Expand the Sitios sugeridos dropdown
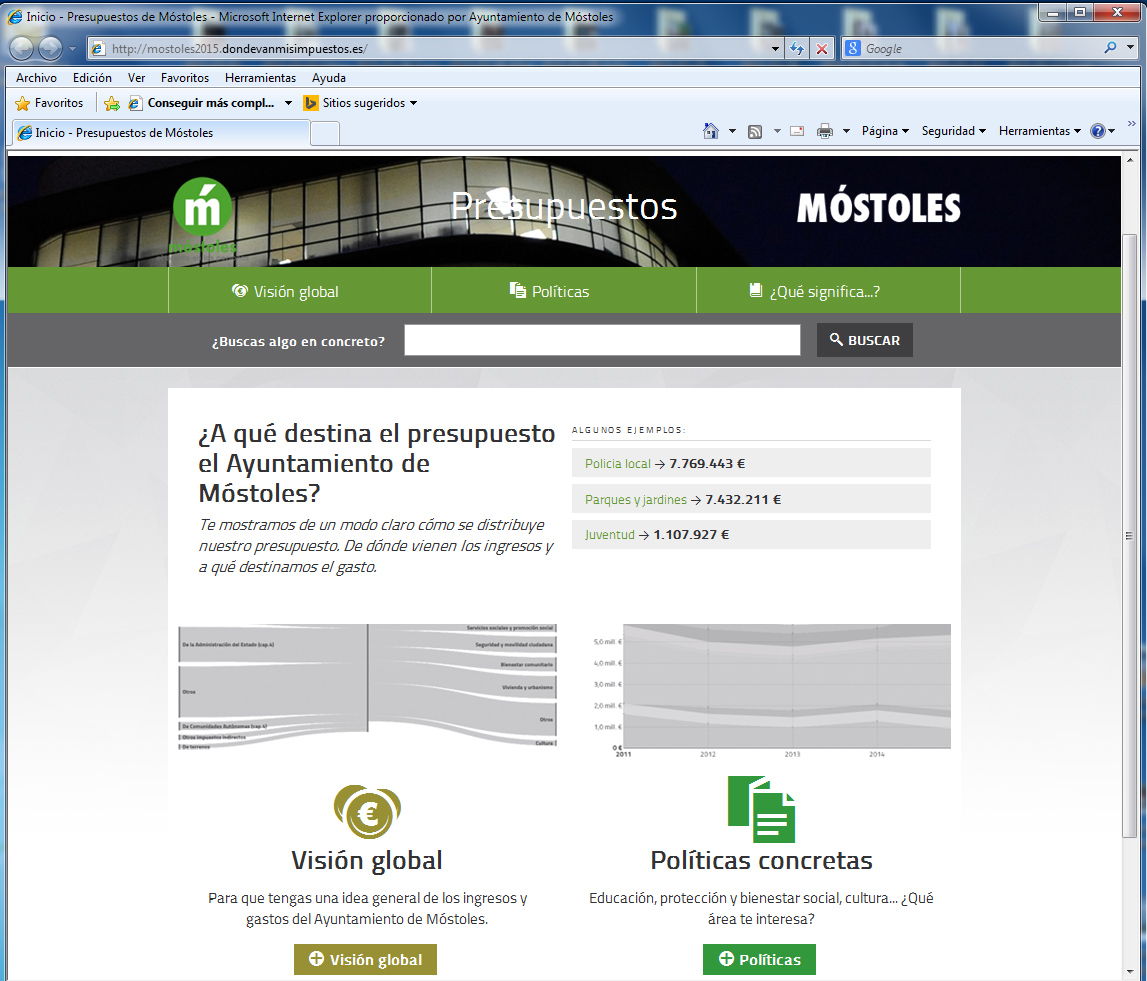This screenshot has width=1147, height=981. (360, 103)
